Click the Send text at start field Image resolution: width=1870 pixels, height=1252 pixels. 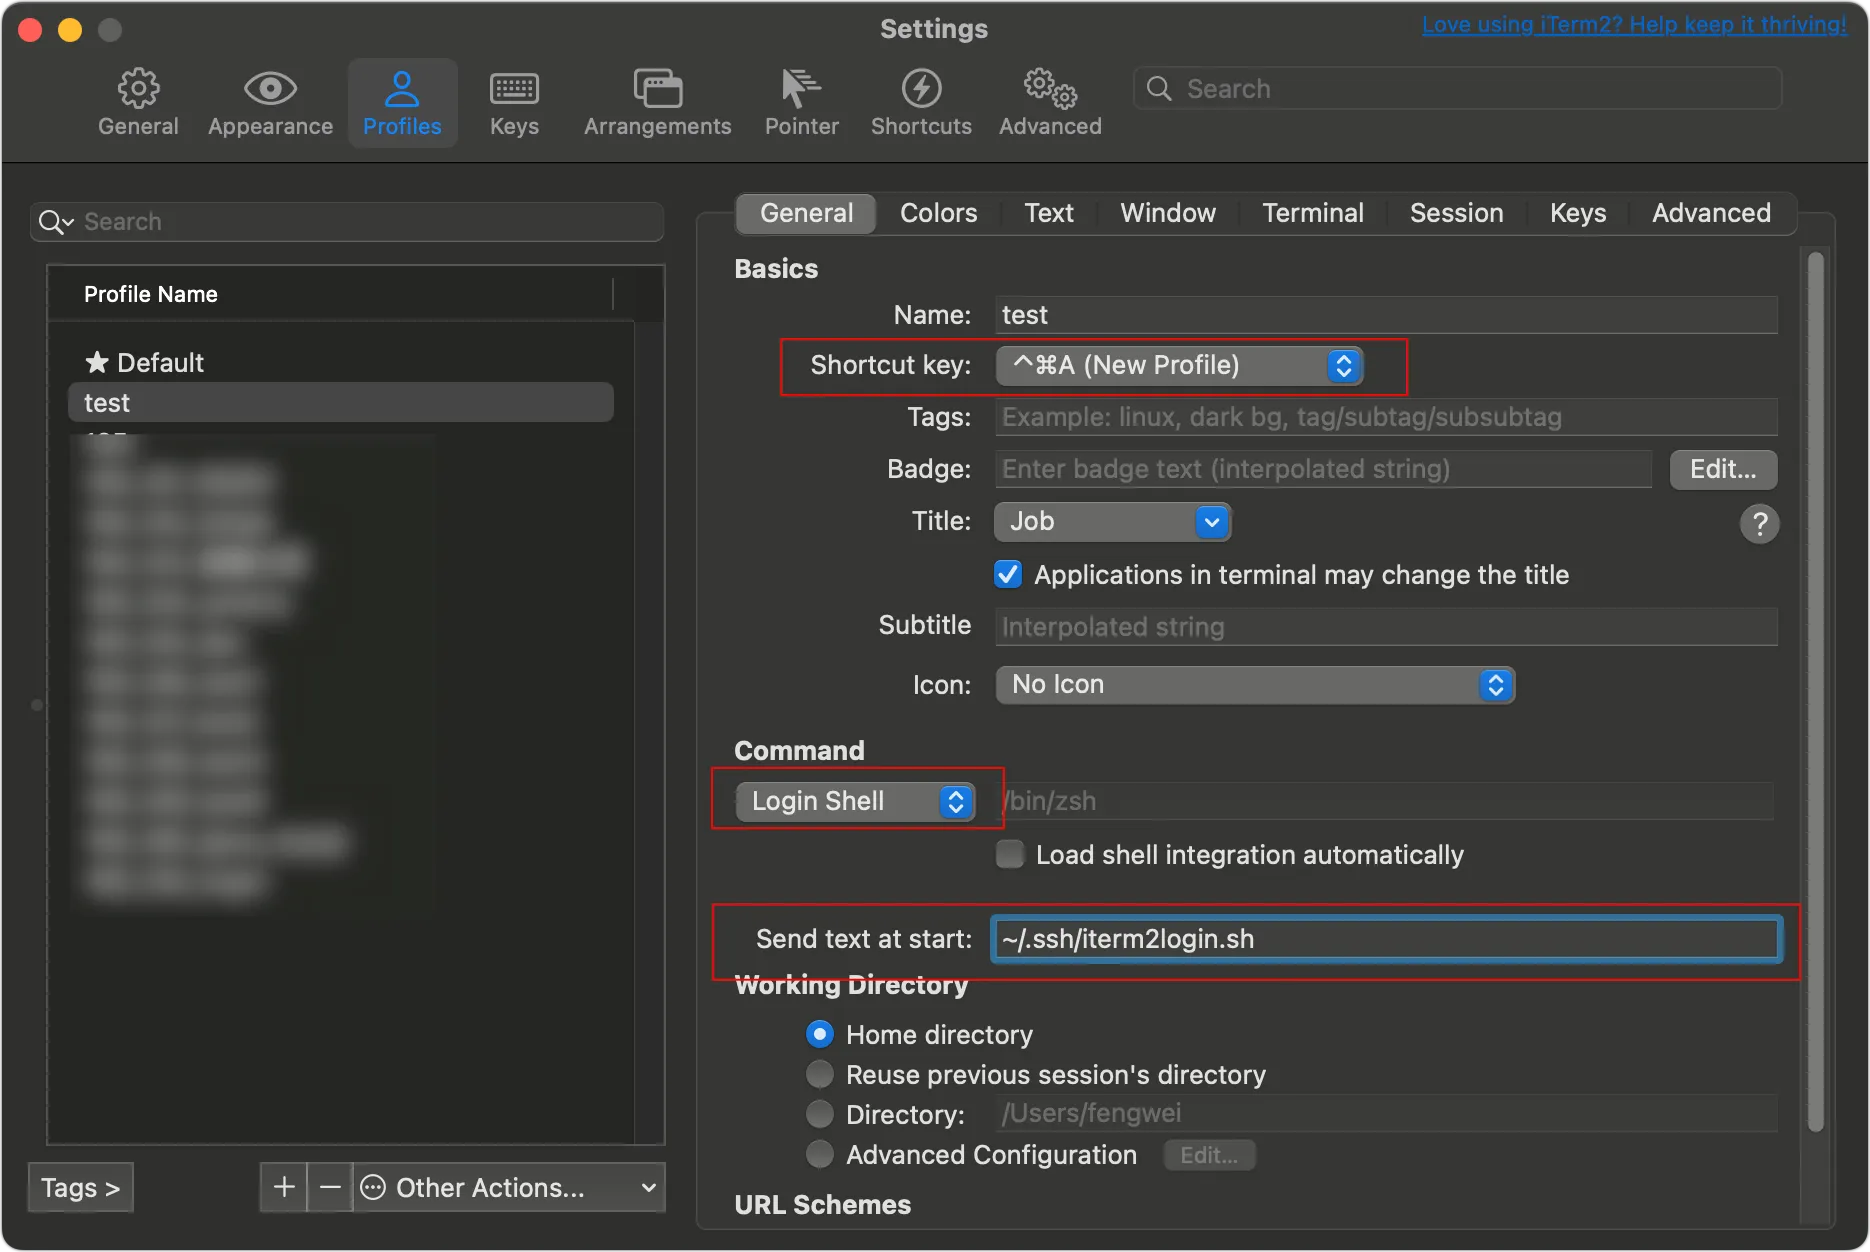click(1386, 939)
